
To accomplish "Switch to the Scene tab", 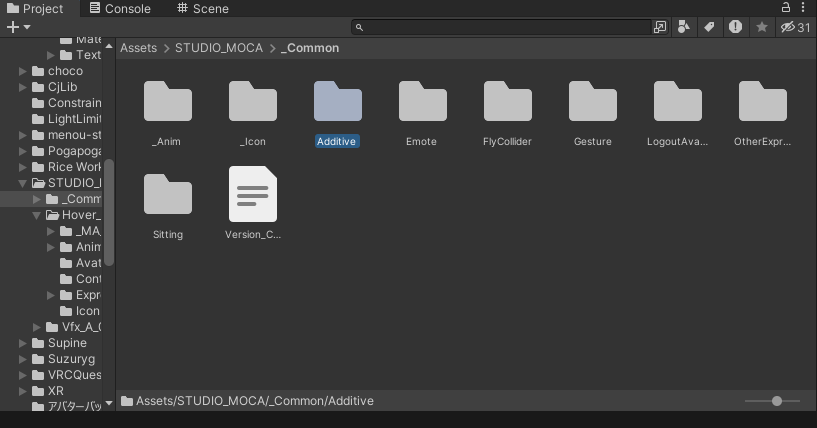I will pyautogui.click(x=203, y=8).
